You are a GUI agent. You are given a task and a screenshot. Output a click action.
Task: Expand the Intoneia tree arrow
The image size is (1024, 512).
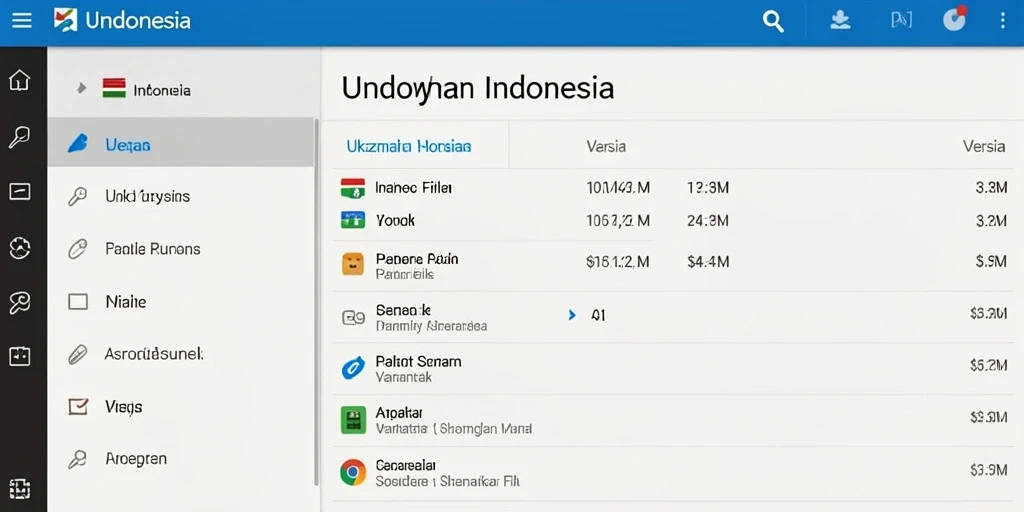pos(81,88)
